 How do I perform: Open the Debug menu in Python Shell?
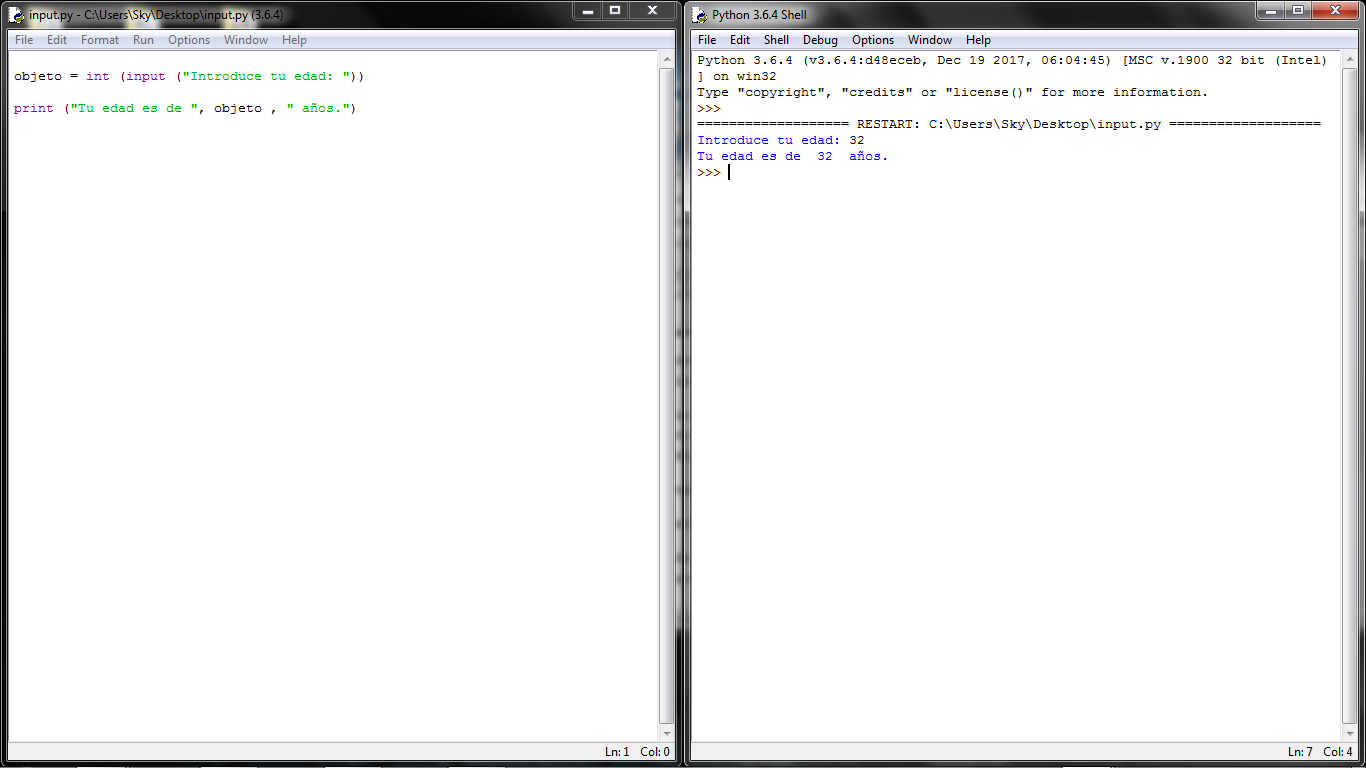point(820,40)
